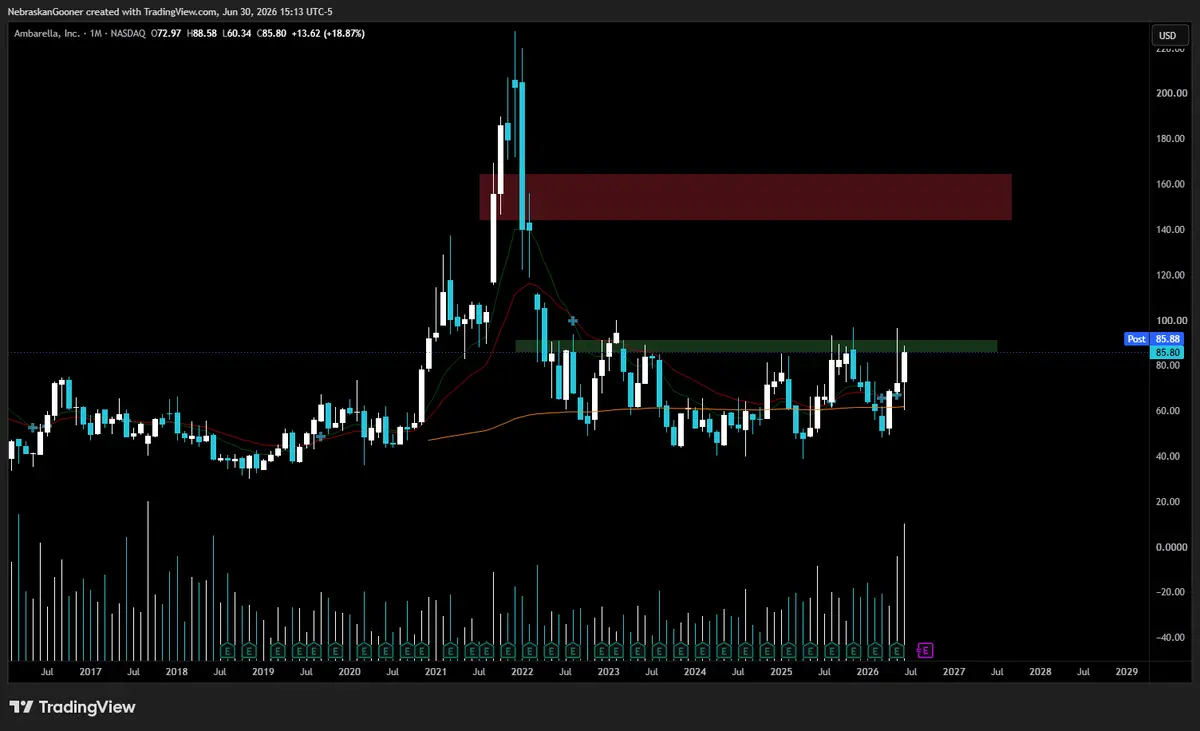
Task: Click the 2025 time axis label
Action: (781, 673)
